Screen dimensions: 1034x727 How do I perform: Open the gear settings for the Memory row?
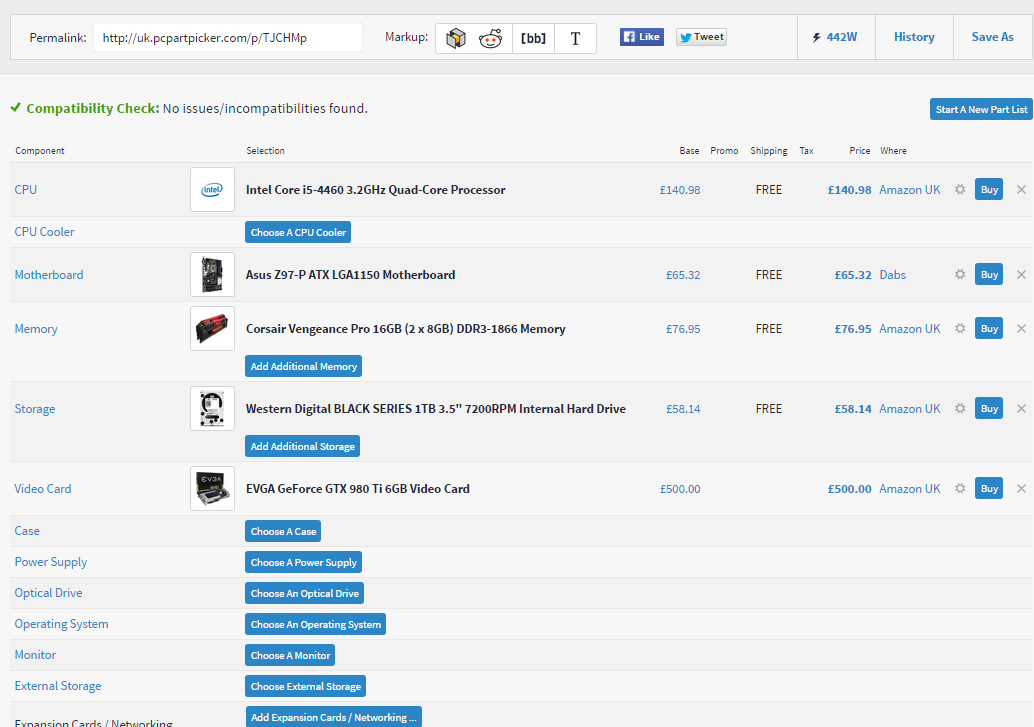pos(960,329)
